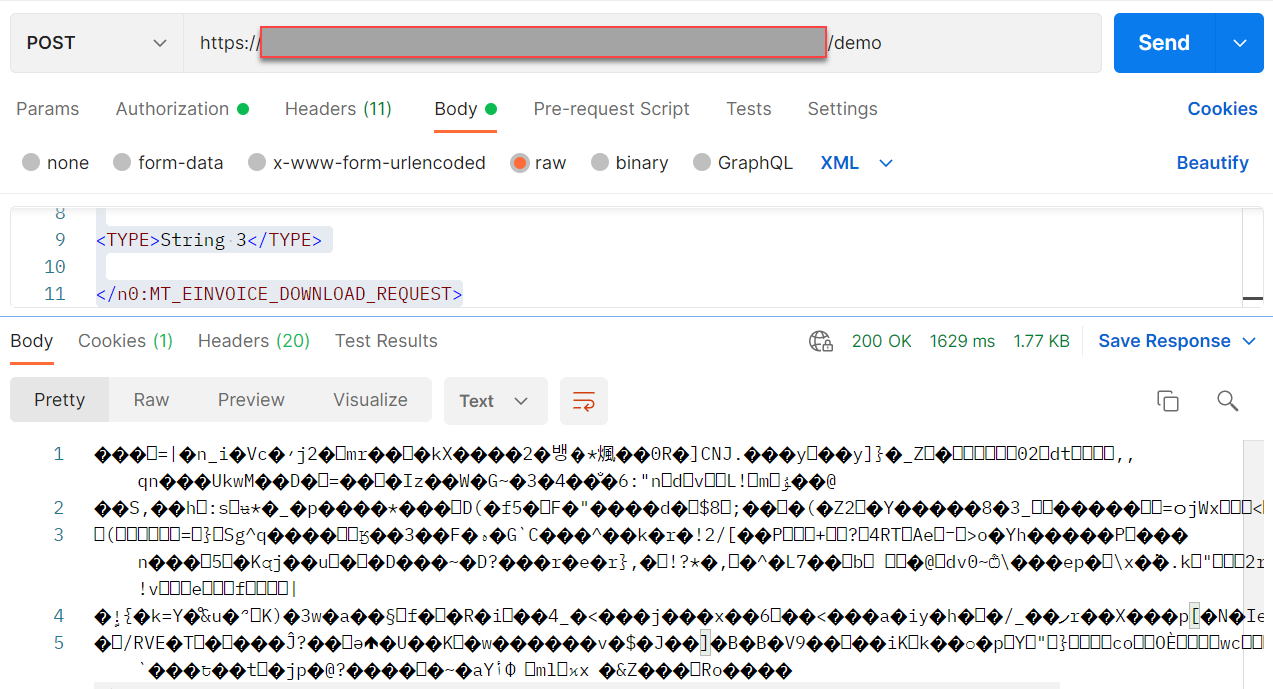
Task: Click the Send button
Action: coord(1164,43)
